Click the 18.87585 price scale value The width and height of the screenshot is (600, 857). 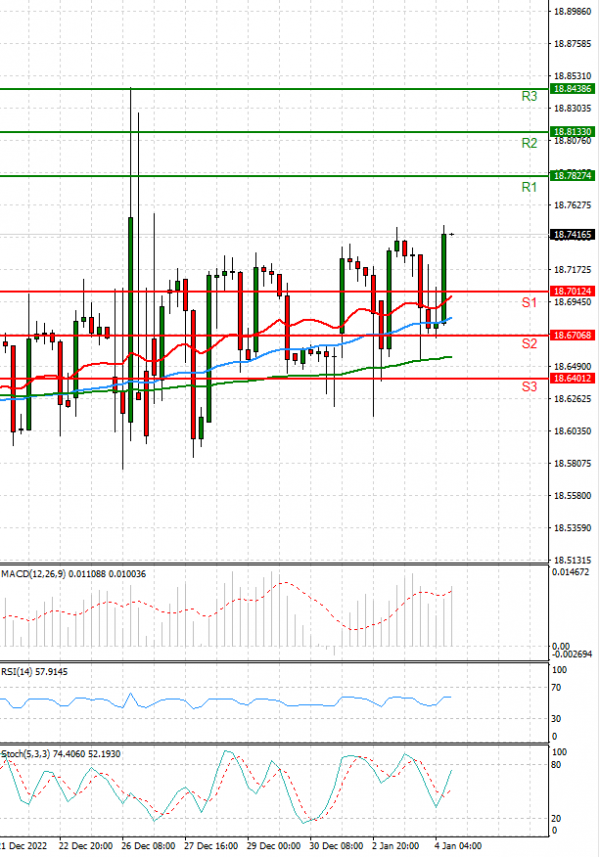point(572,44)
